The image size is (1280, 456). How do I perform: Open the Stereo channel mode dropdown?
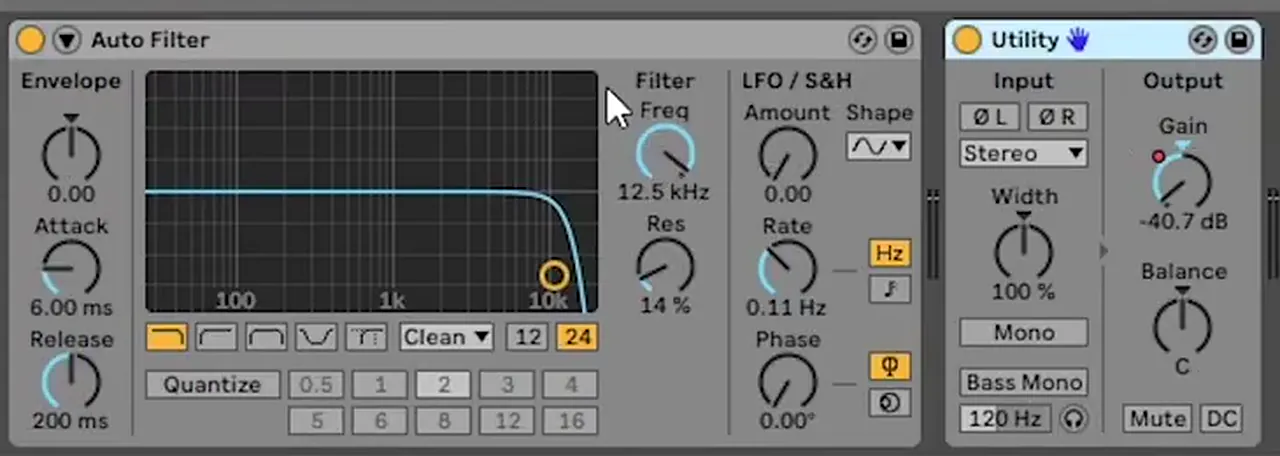coord(1024,153)
